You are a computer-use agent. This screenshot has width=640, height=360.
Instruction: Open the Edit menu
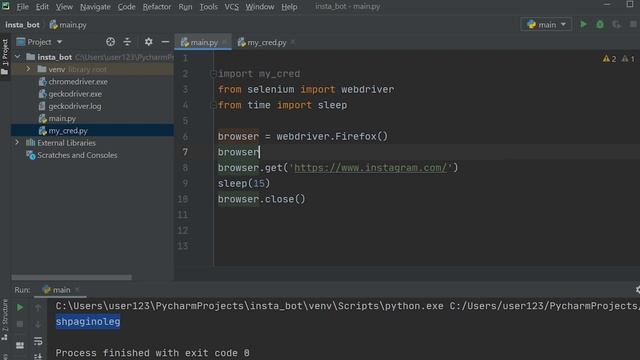pos(42,7)
